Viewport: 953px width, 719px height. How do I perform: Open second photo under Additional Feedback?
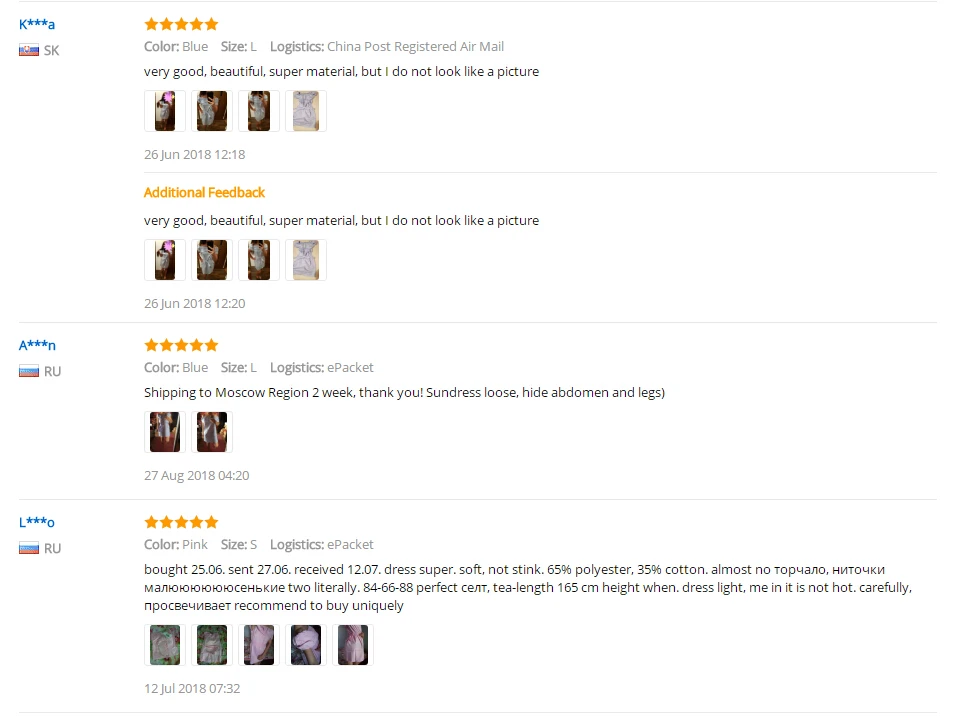(212, 260)
